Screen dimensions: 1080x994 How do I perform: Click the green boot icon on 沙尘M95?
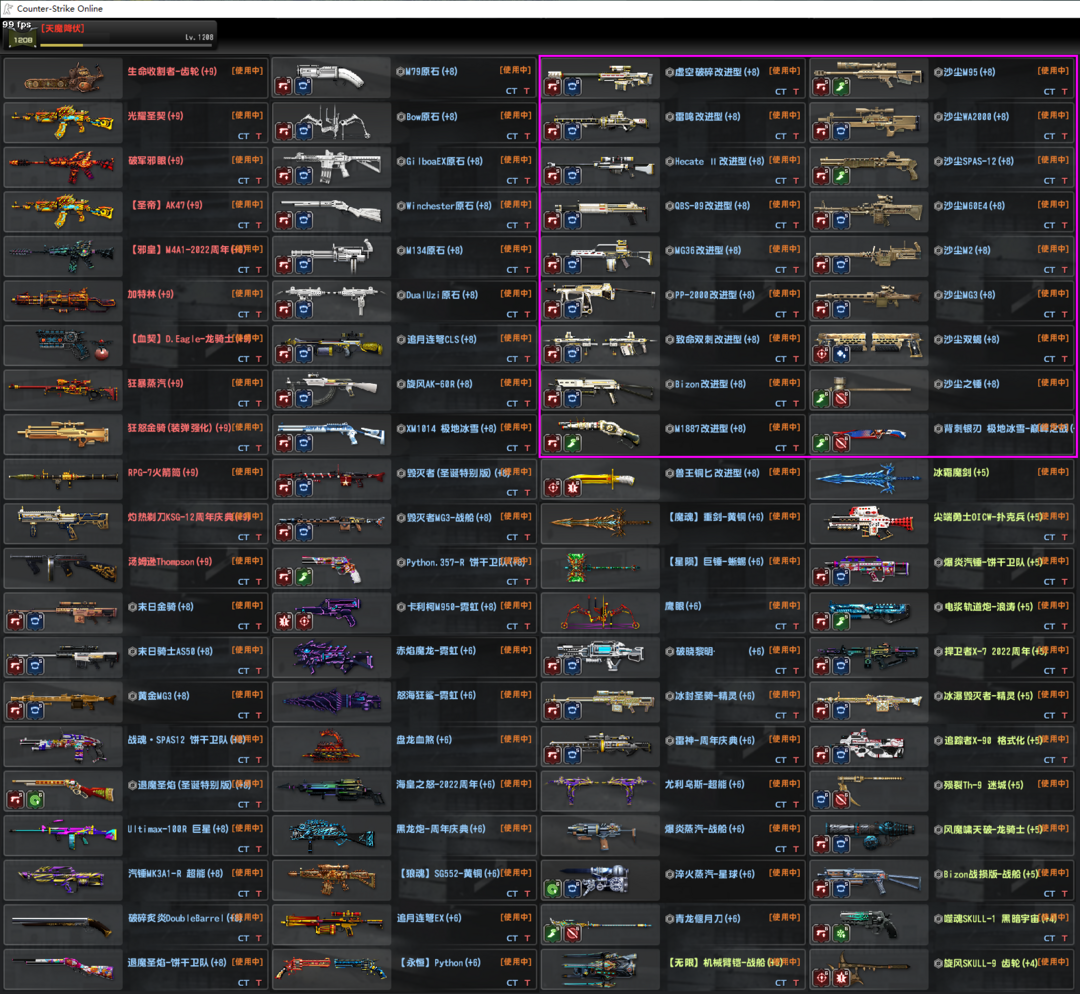pos(841,86)
